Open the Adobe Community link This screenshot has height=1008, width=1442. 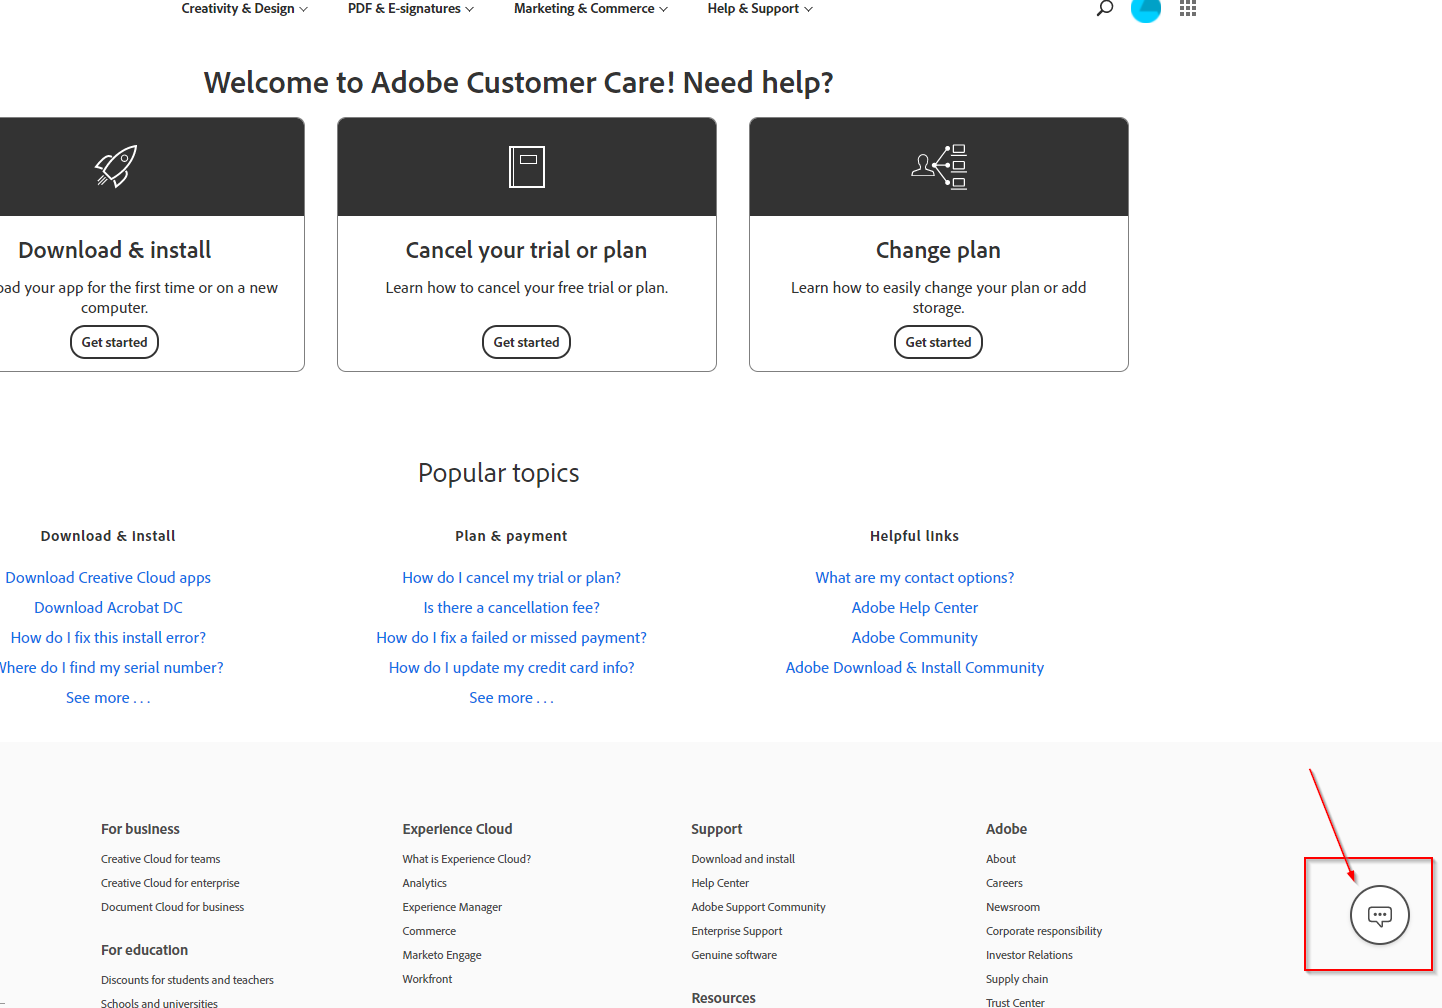tap(914, 638)
